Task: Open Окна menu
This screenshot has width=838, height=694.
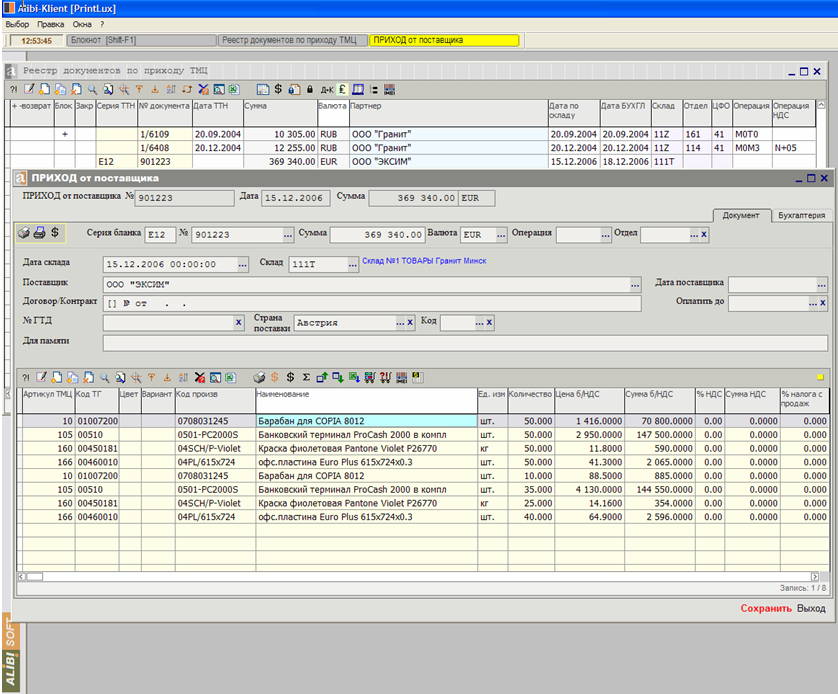Action: tap(82, 24)
